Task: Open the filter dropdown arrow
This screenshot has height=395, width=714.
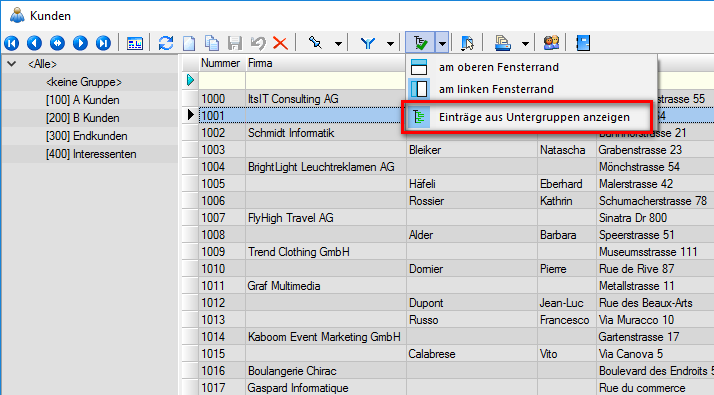Action: 390,44
